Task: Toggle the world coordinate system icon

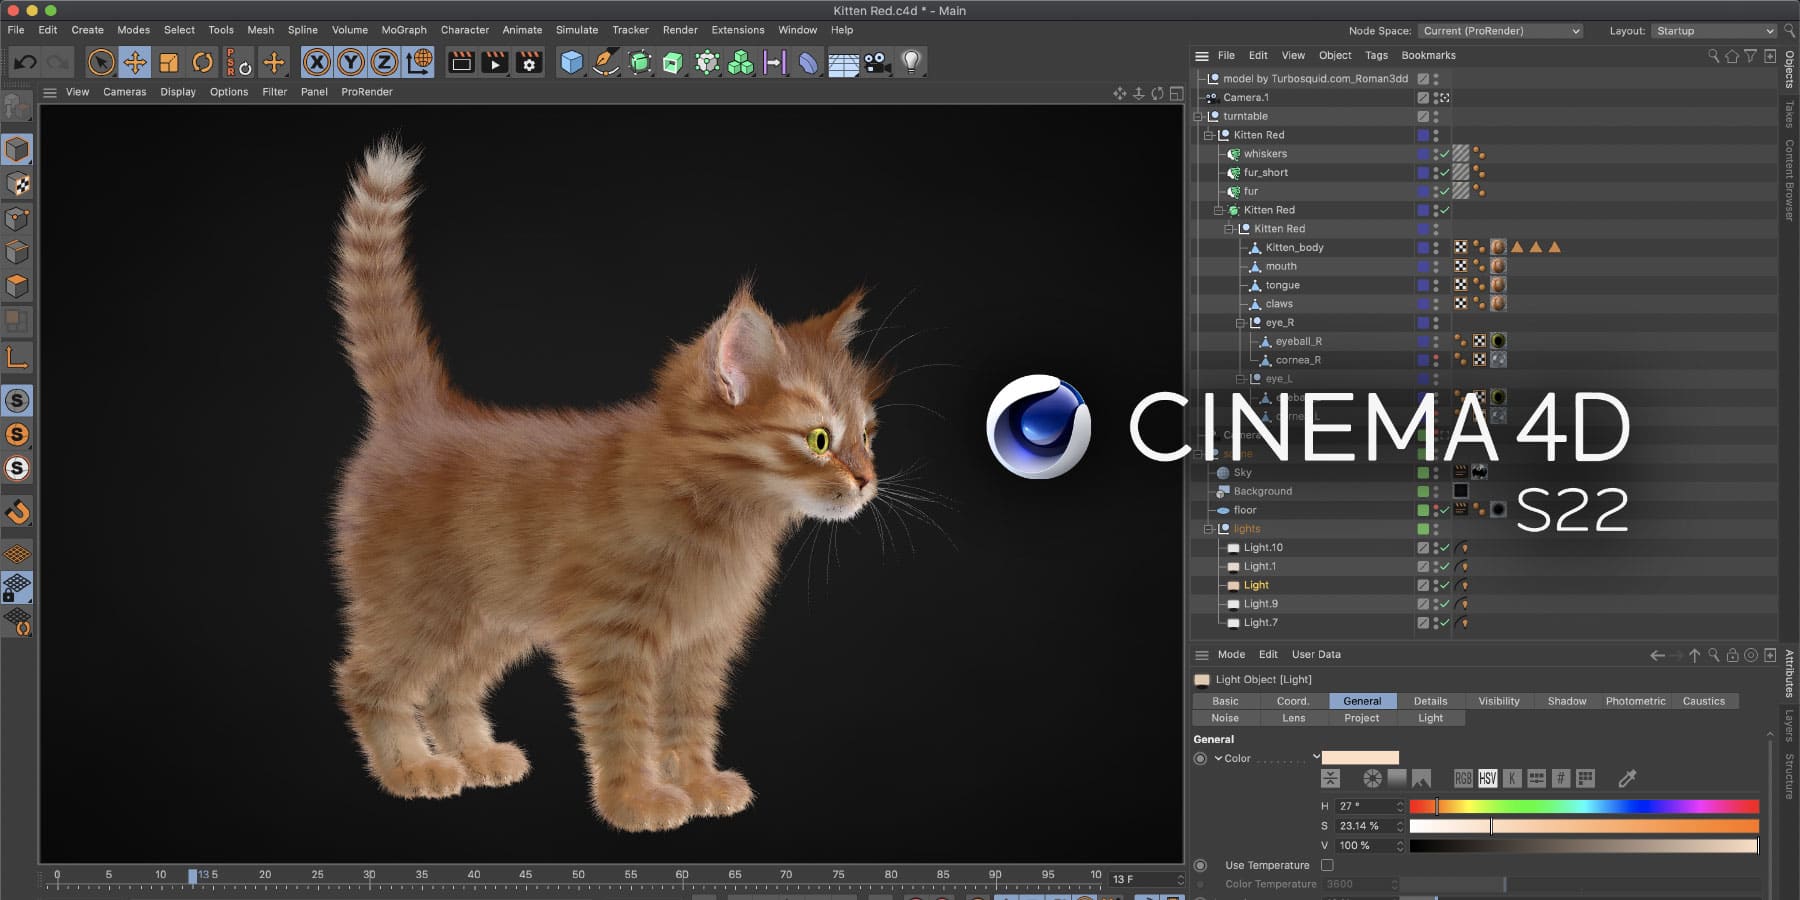Action: tap(419, 62)
